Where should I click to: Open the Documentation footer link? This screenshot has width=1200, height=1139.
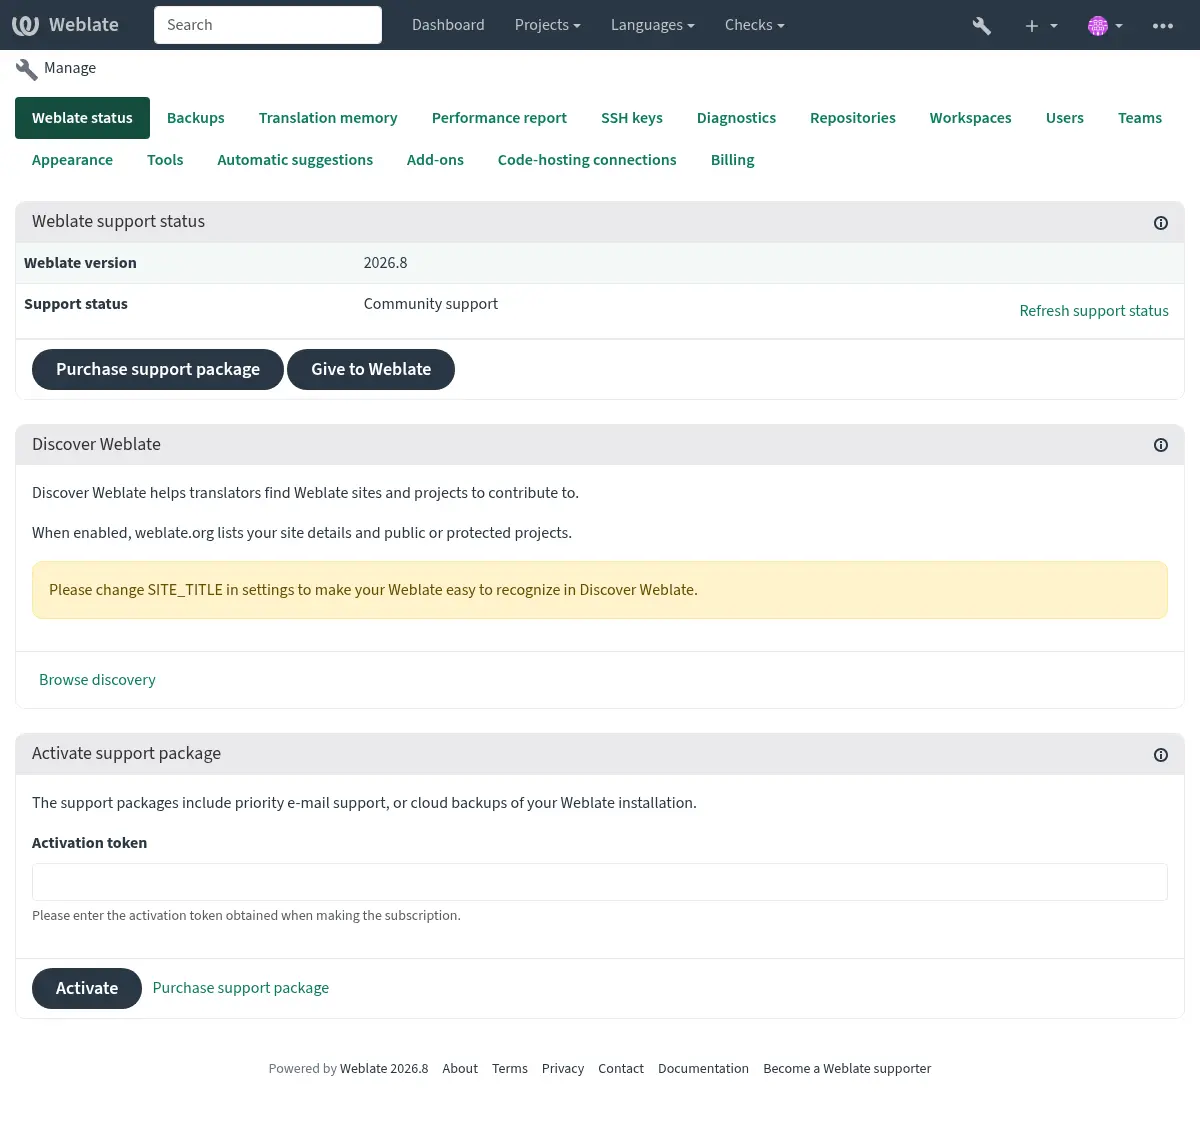[x=703, y=1069]
